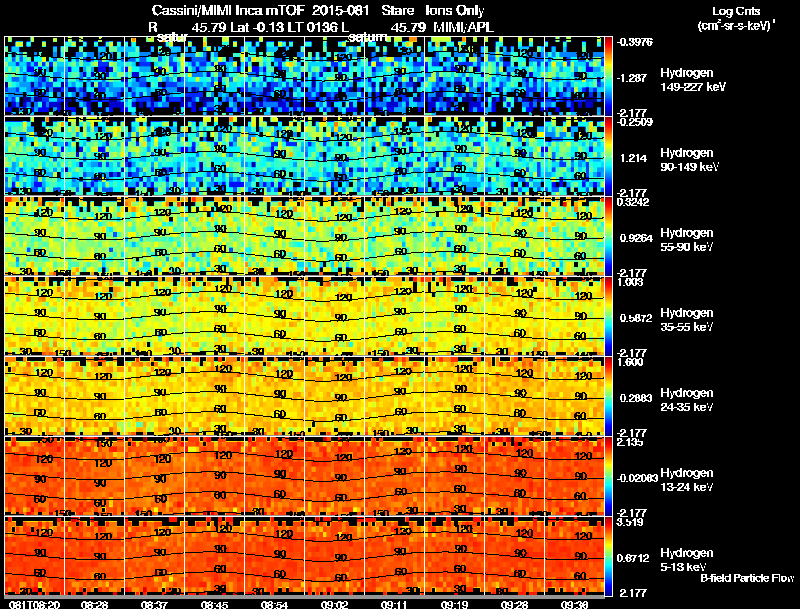Click the color bar beside Hydrogen 13-24 keV
800x609 pixels.
click(608, 476)
